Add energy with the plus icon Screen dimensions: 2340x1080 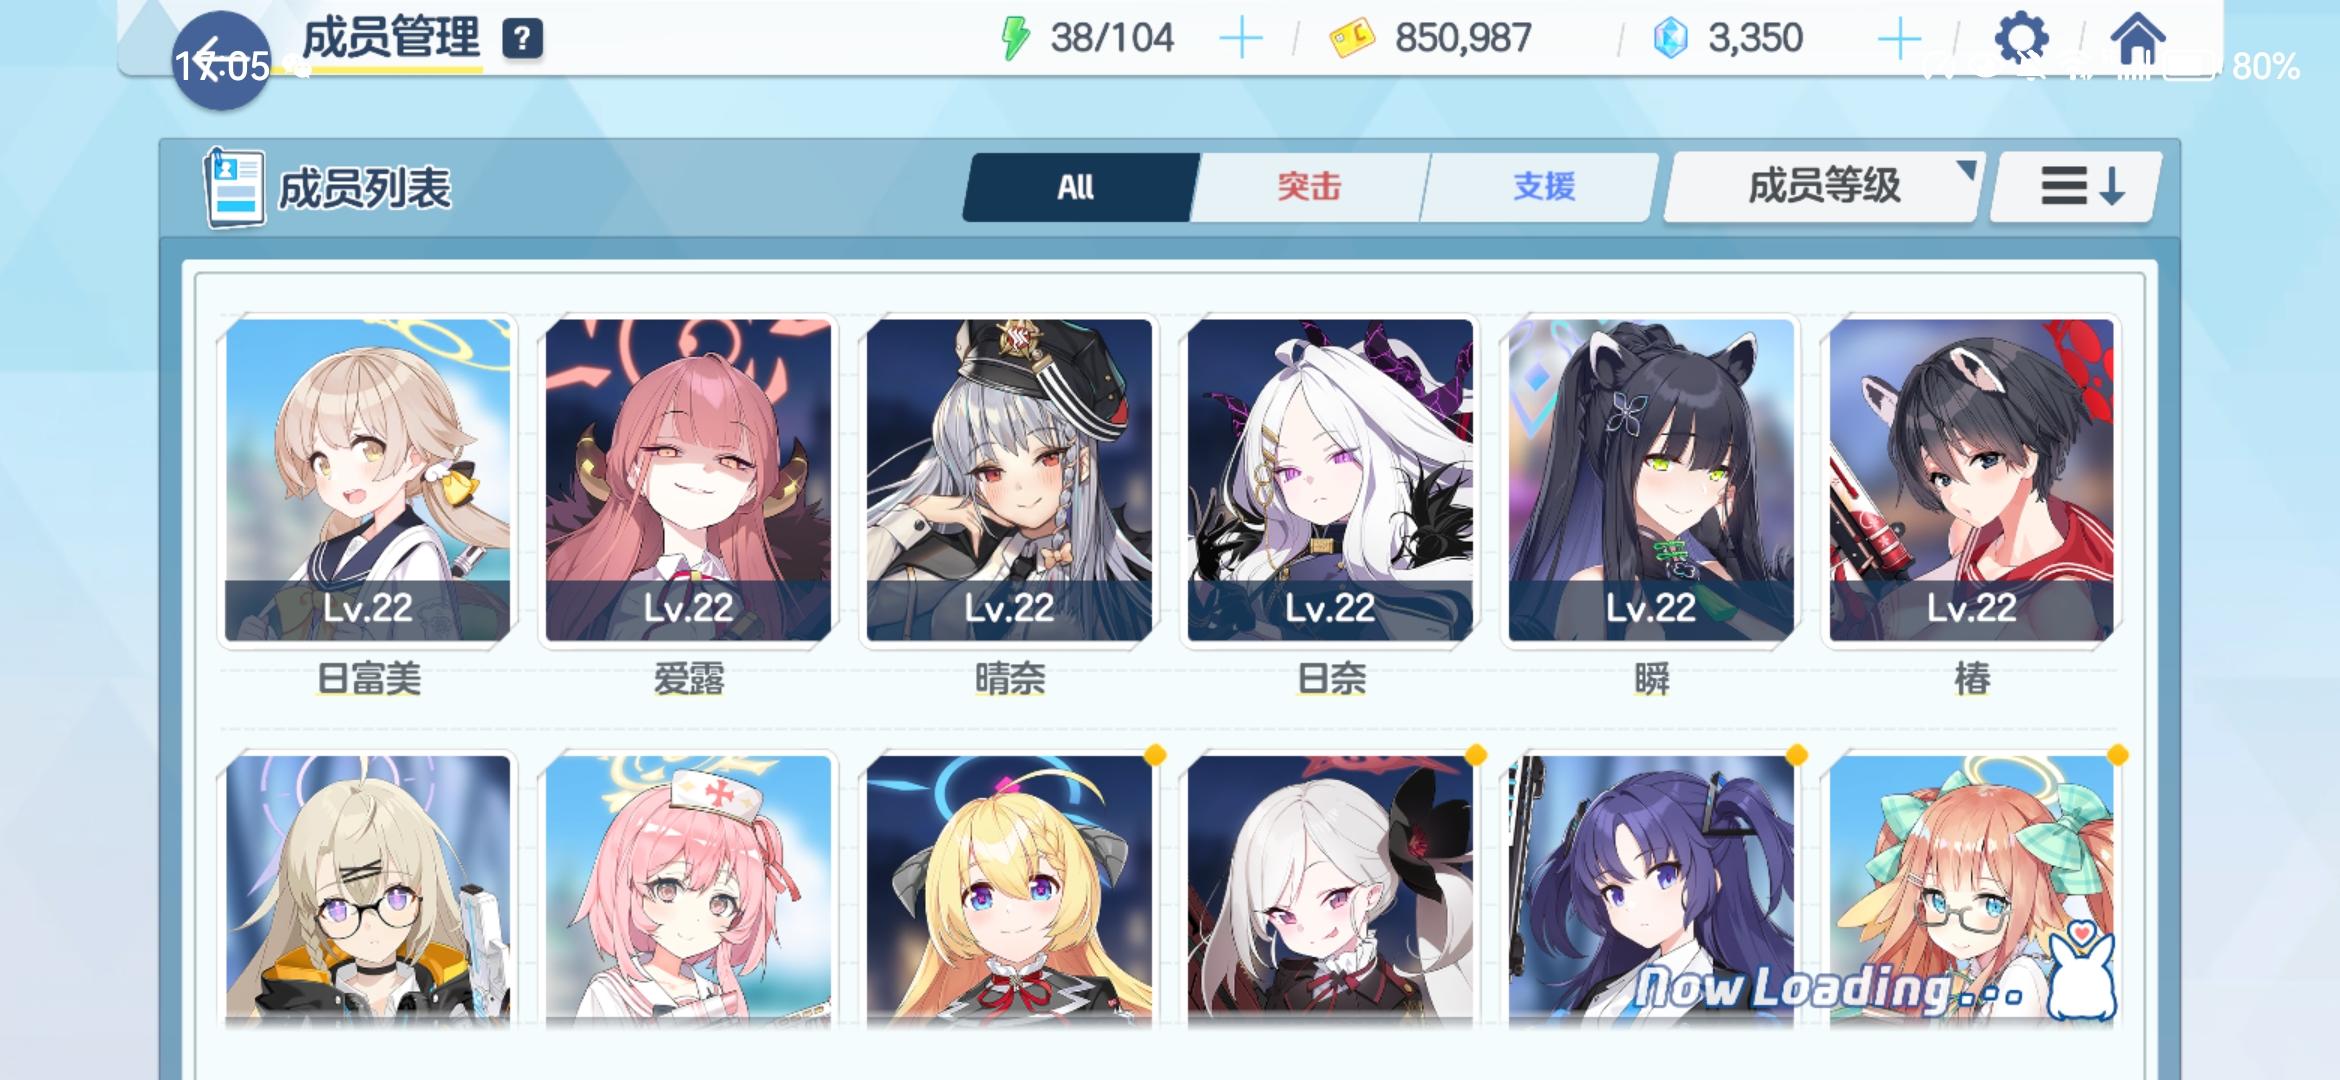(1241, 39)
